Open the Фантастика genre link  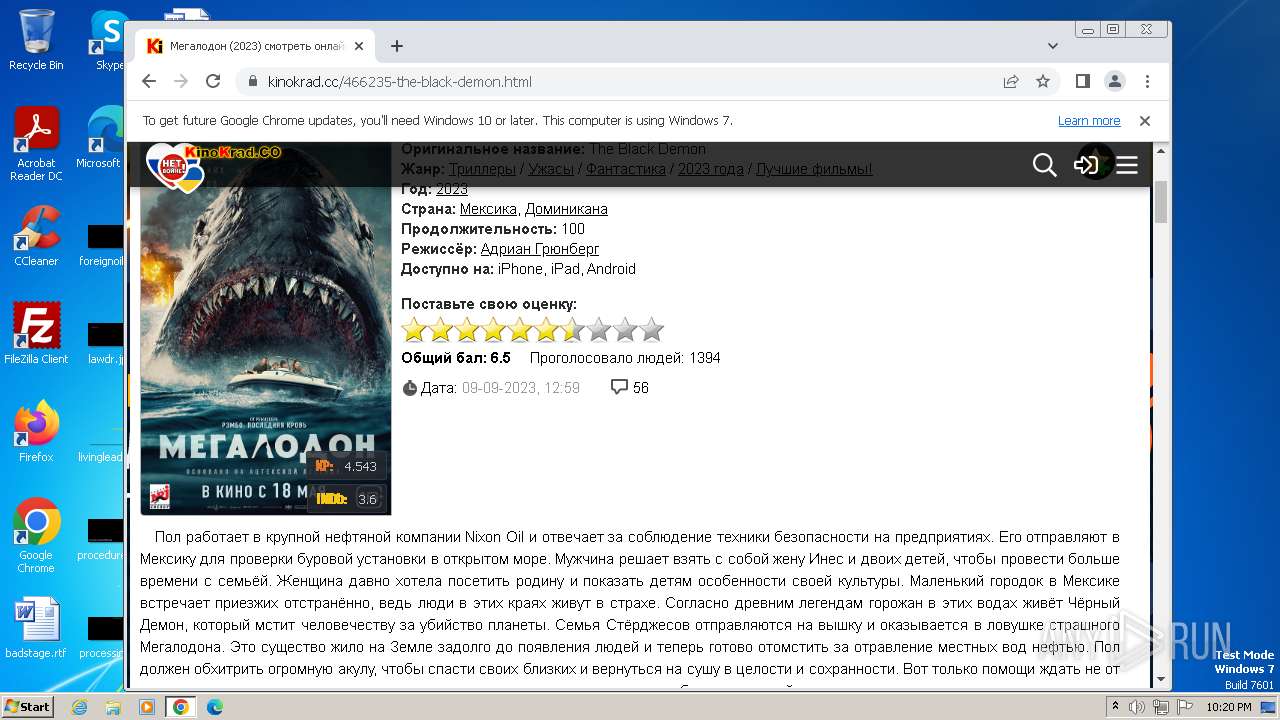tap(625, 169)
